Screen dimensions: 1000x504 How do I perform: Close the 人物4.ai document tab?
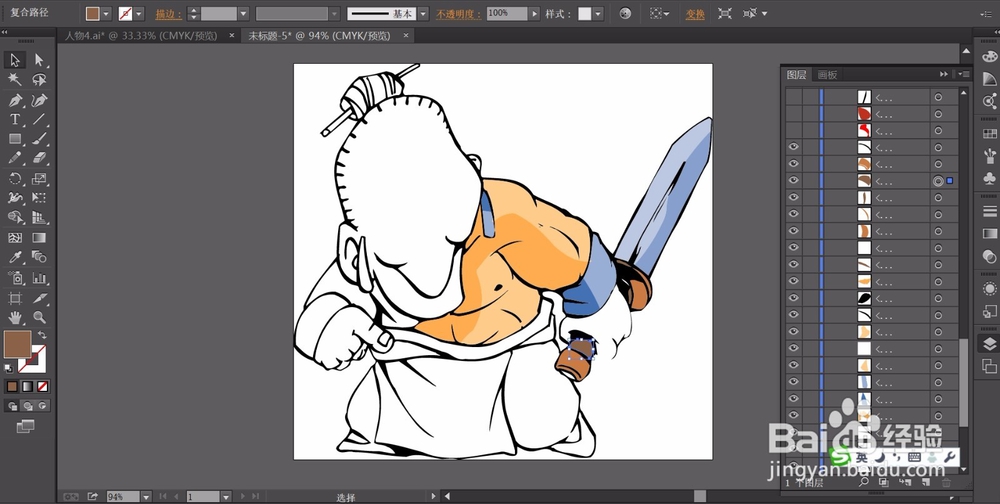click(x=232, y=36)
